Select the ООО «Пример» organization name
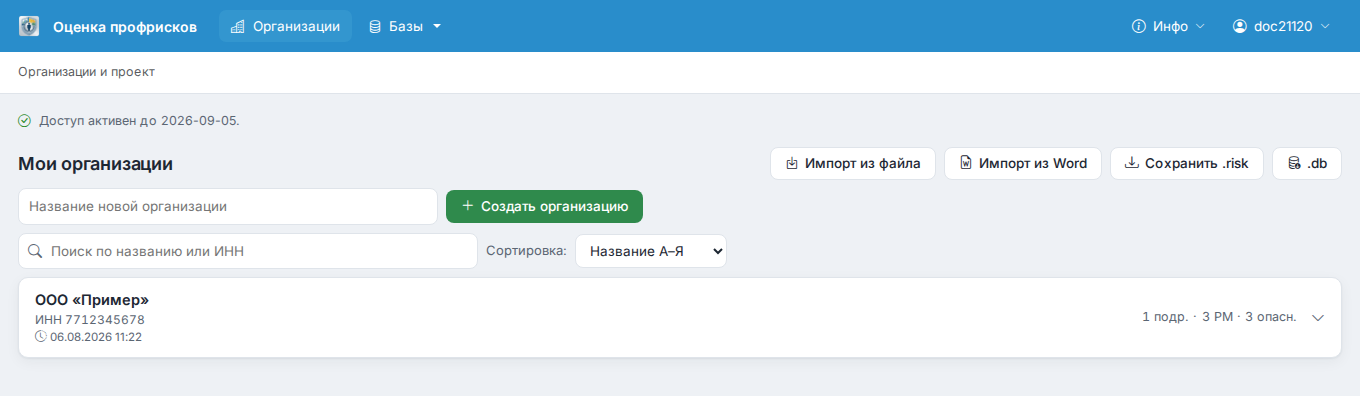 click(x=92, y=300)
